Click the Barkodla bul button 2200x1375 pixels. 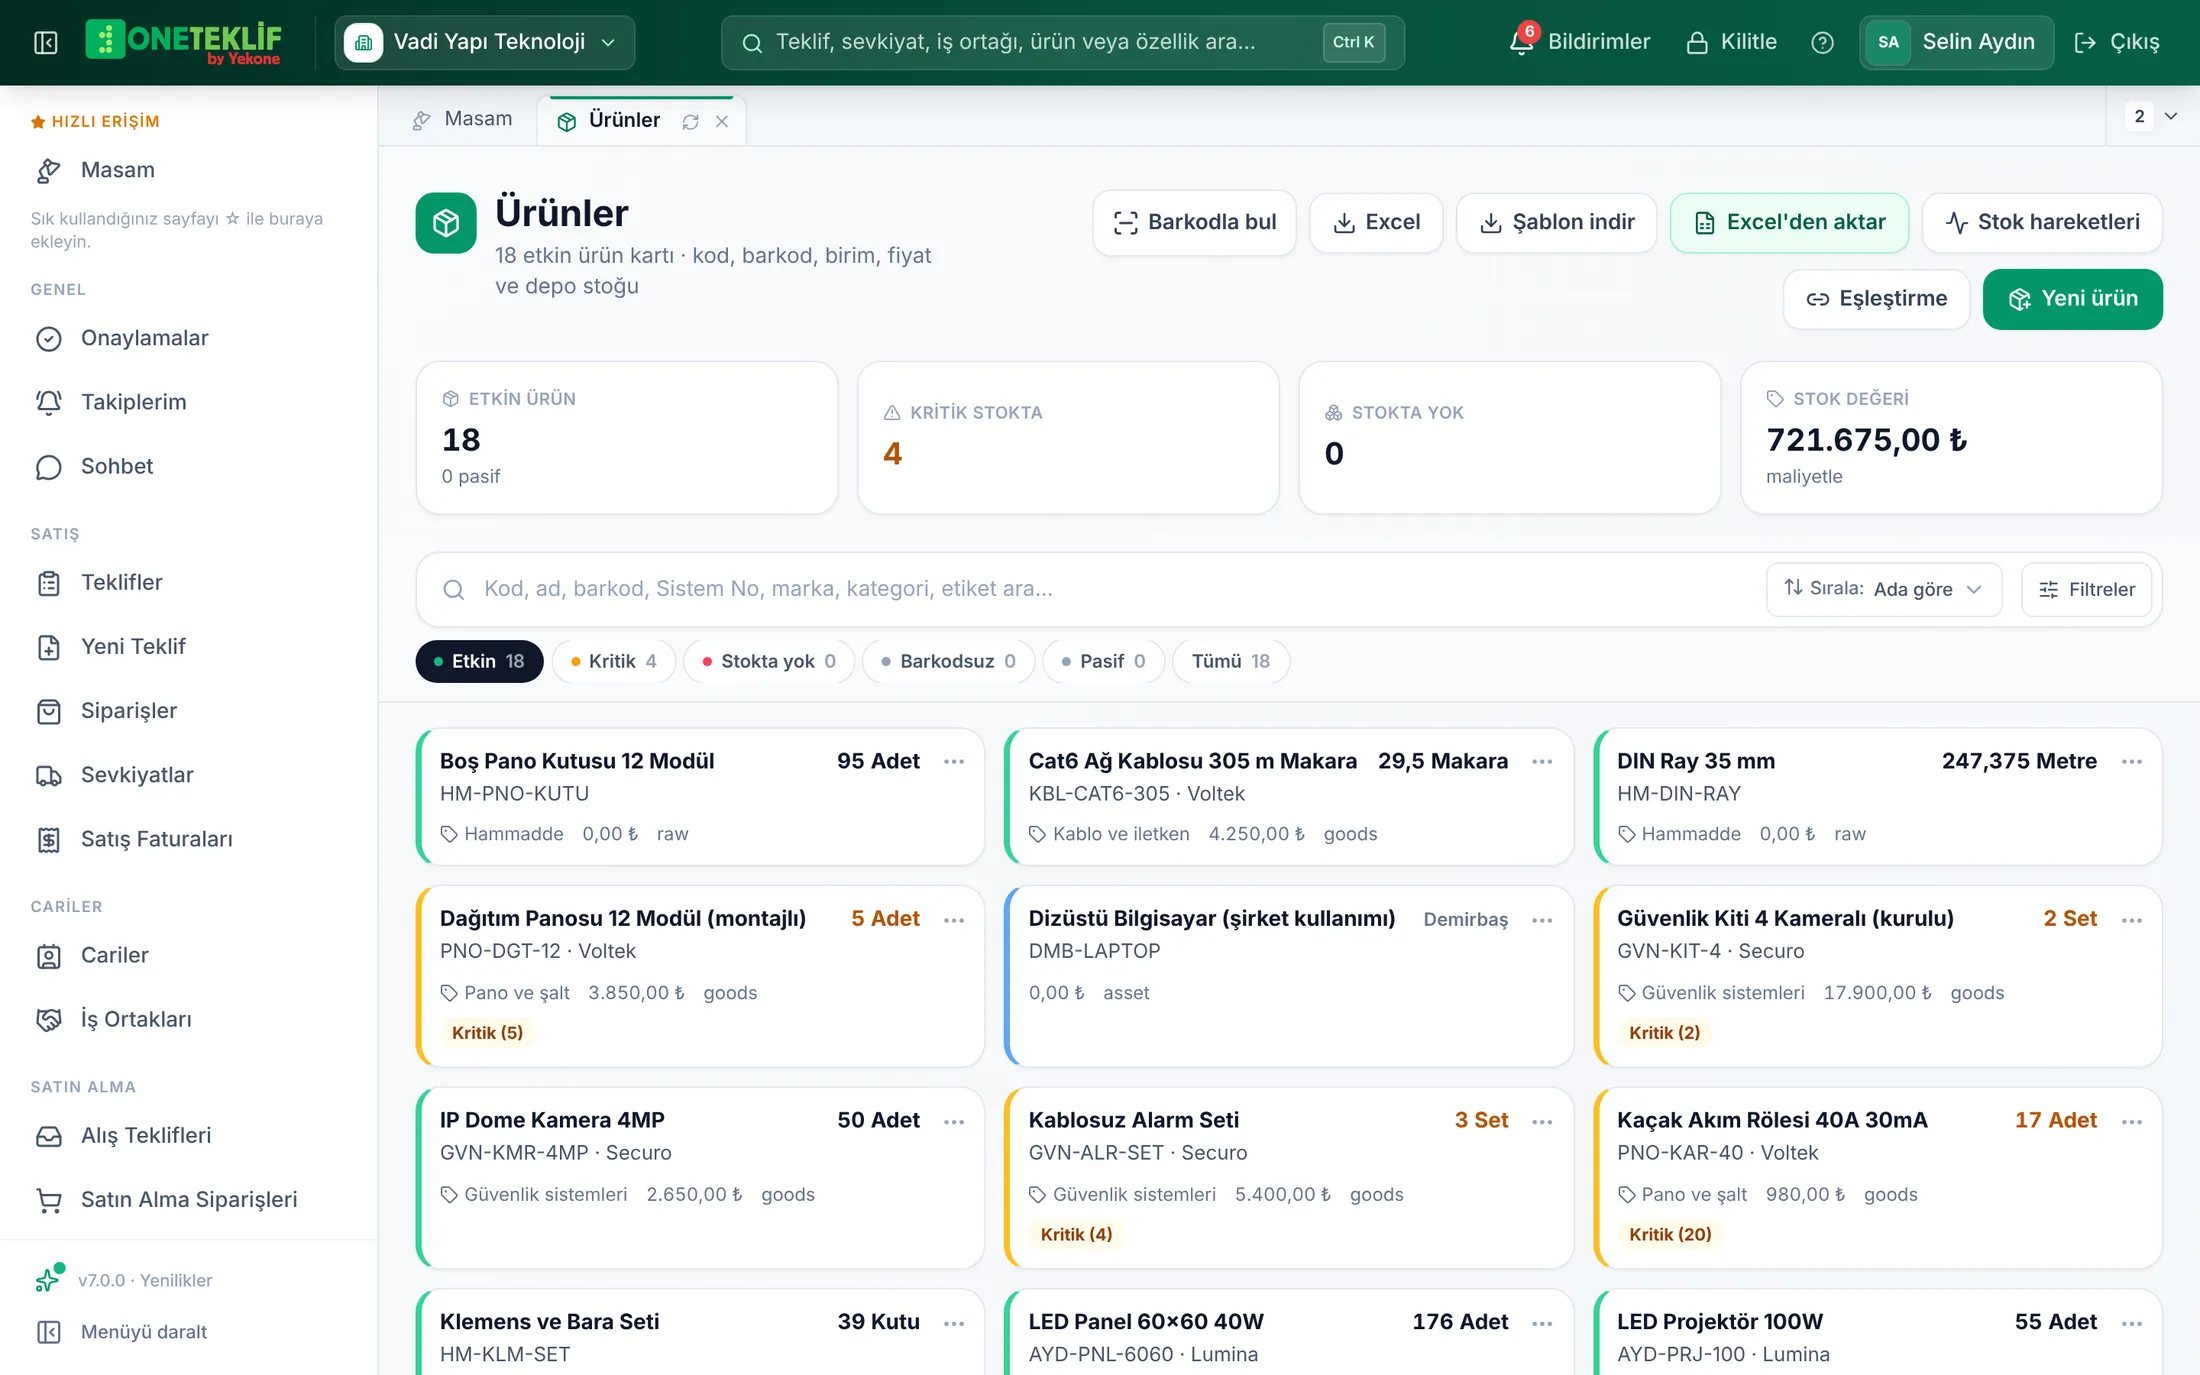(1194, 222)
